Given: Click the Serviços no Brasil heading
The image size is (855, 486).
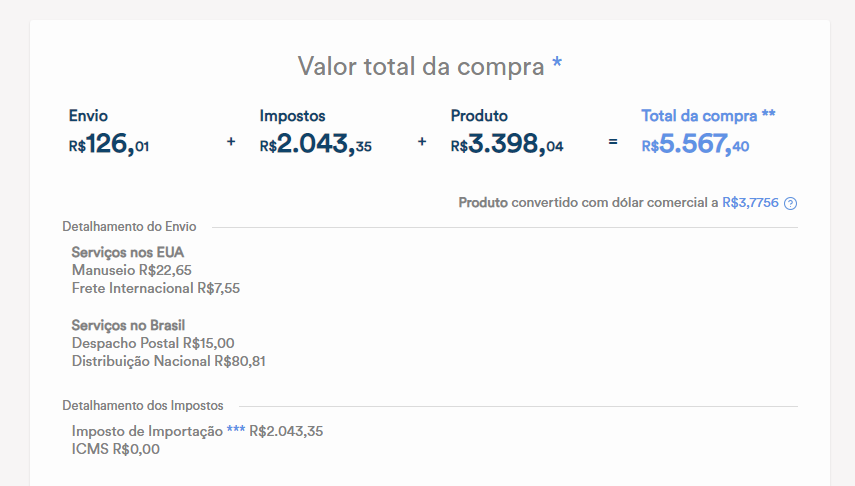Looking at the screenshot, I should (128, 325).
